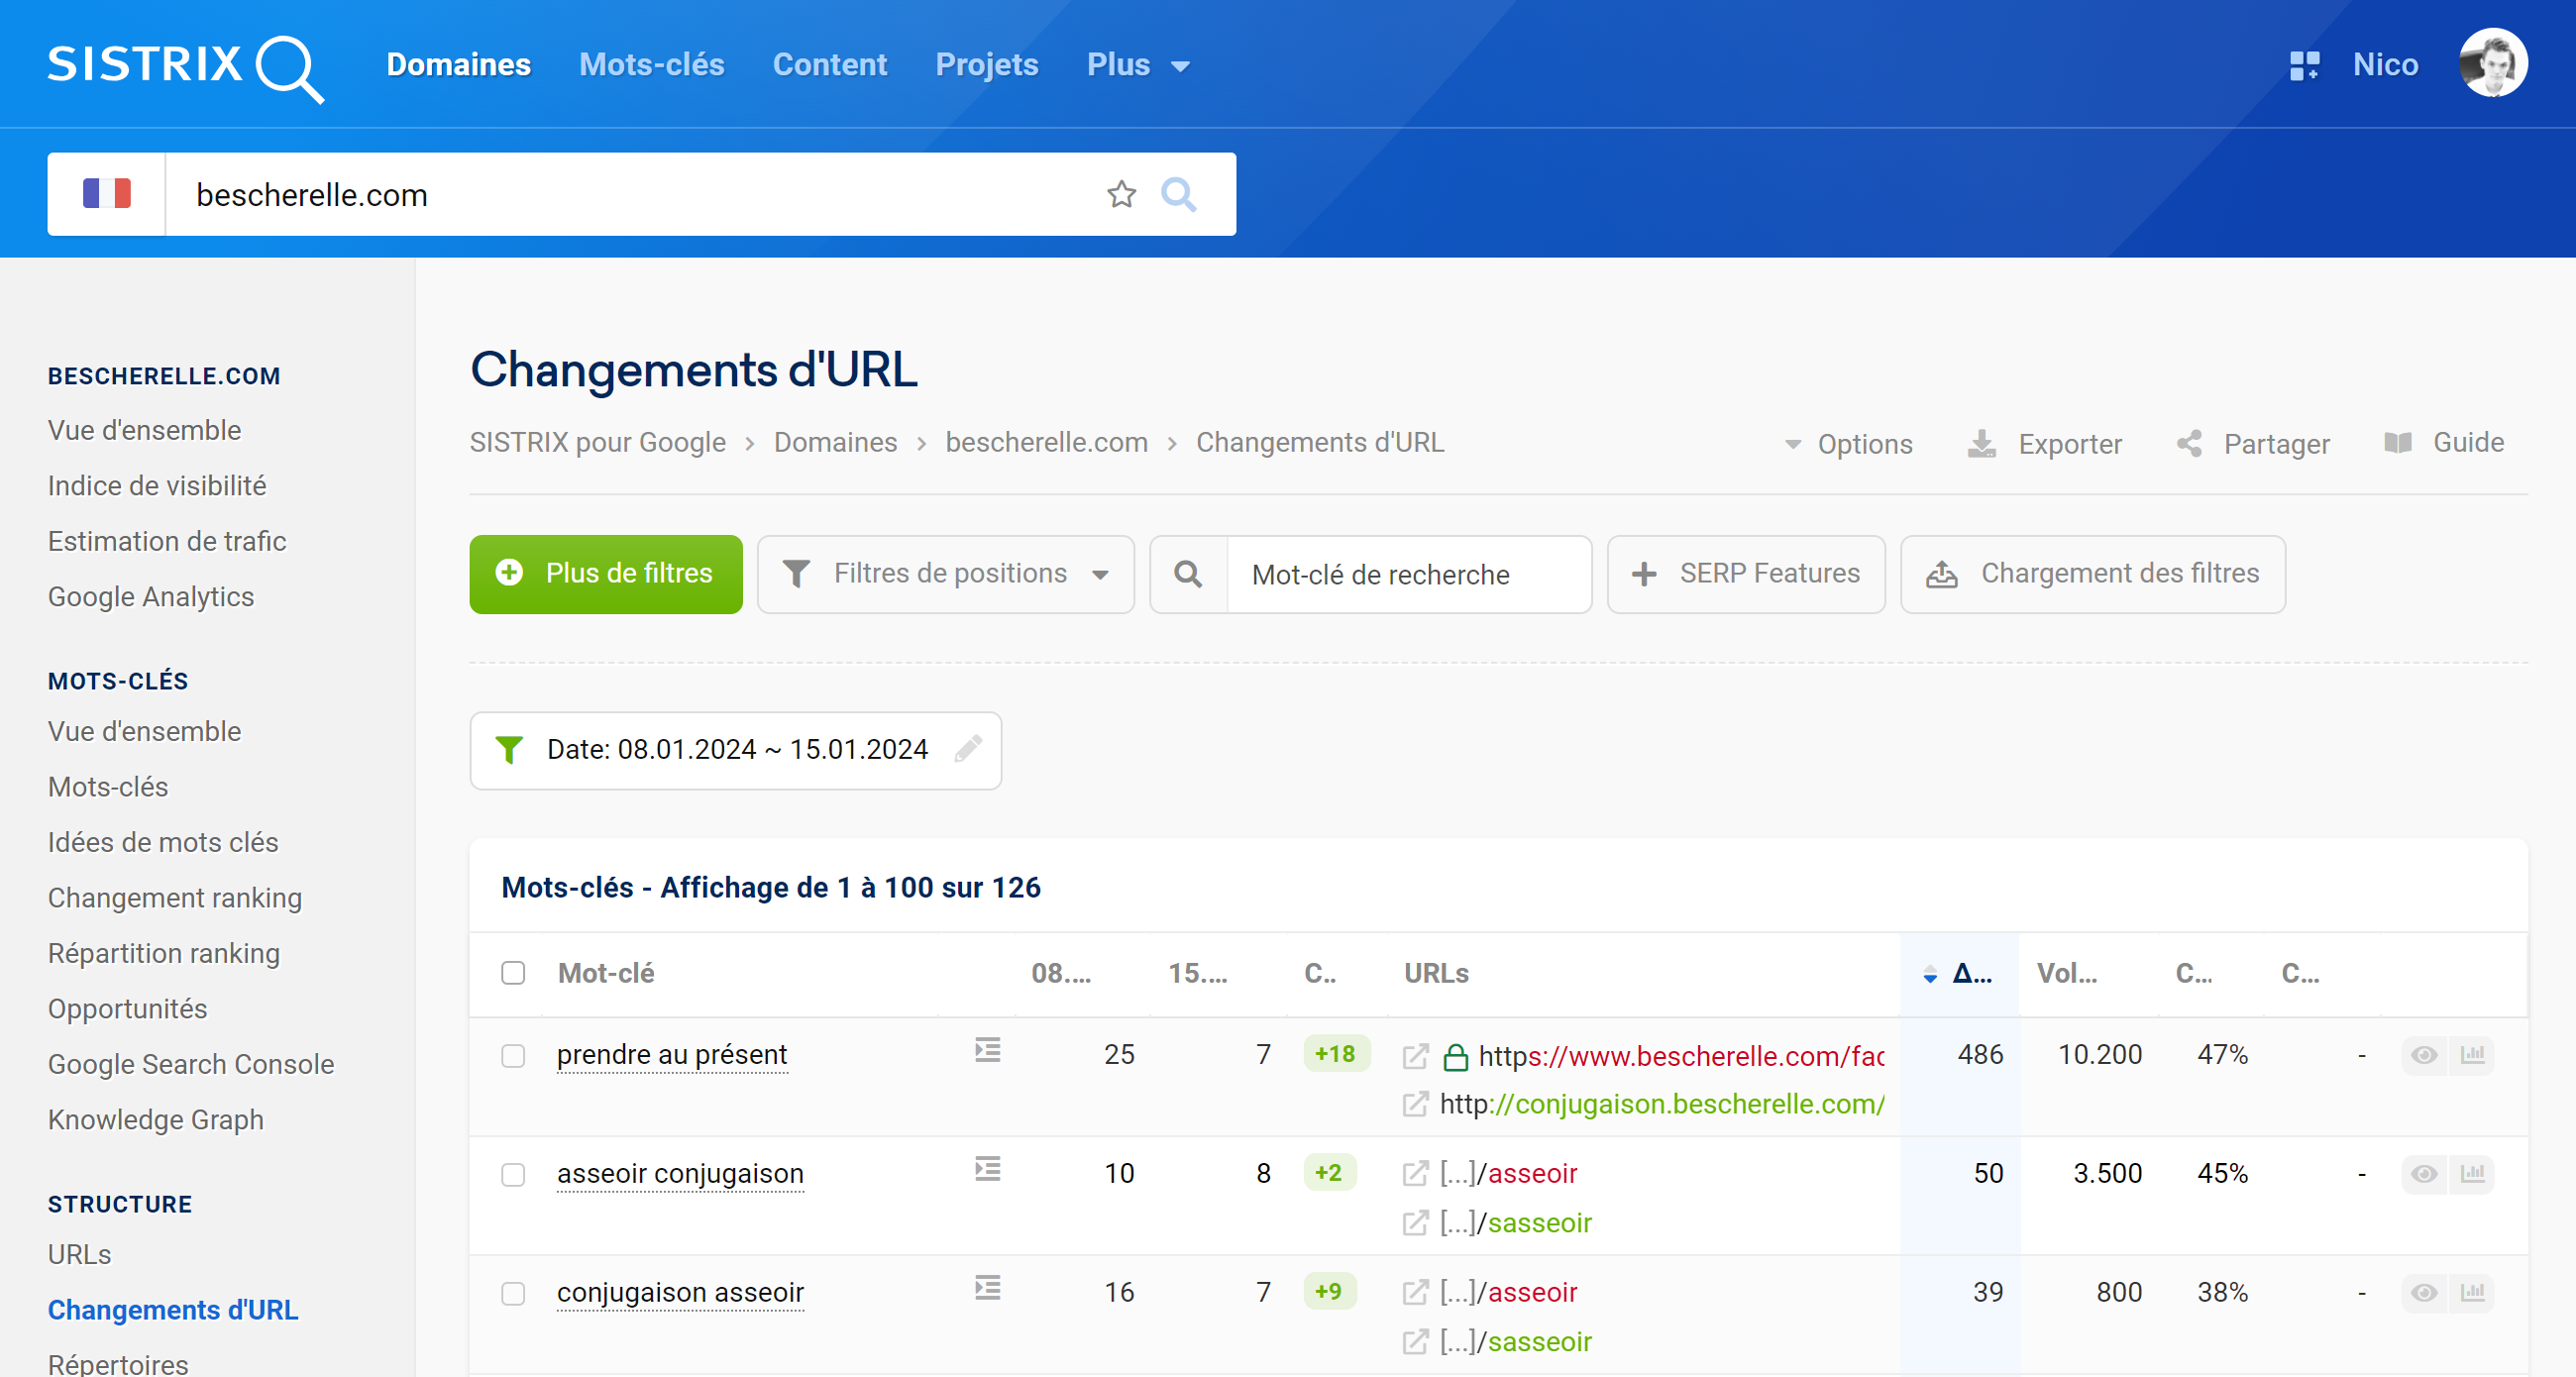The width and height of the screenshot is (2576, 1377).
Task: Open external link icon for conjugaison.bescherelle.com URL
Action: [1415, 1104]
